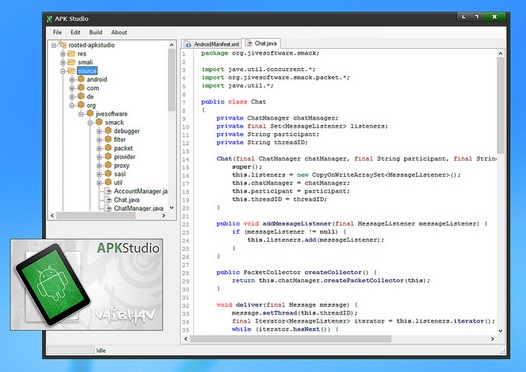Image resolution: width=526 pixels, height=372 pixels.
Task: Click the APKStudio splash logo image
Action: (x=87, y=284)
